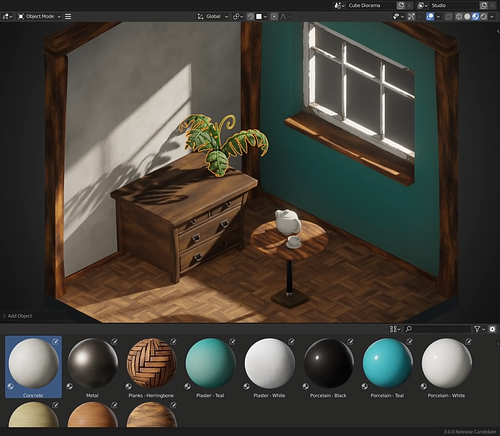Toggle snapping magnet icon

pos(251,16)
